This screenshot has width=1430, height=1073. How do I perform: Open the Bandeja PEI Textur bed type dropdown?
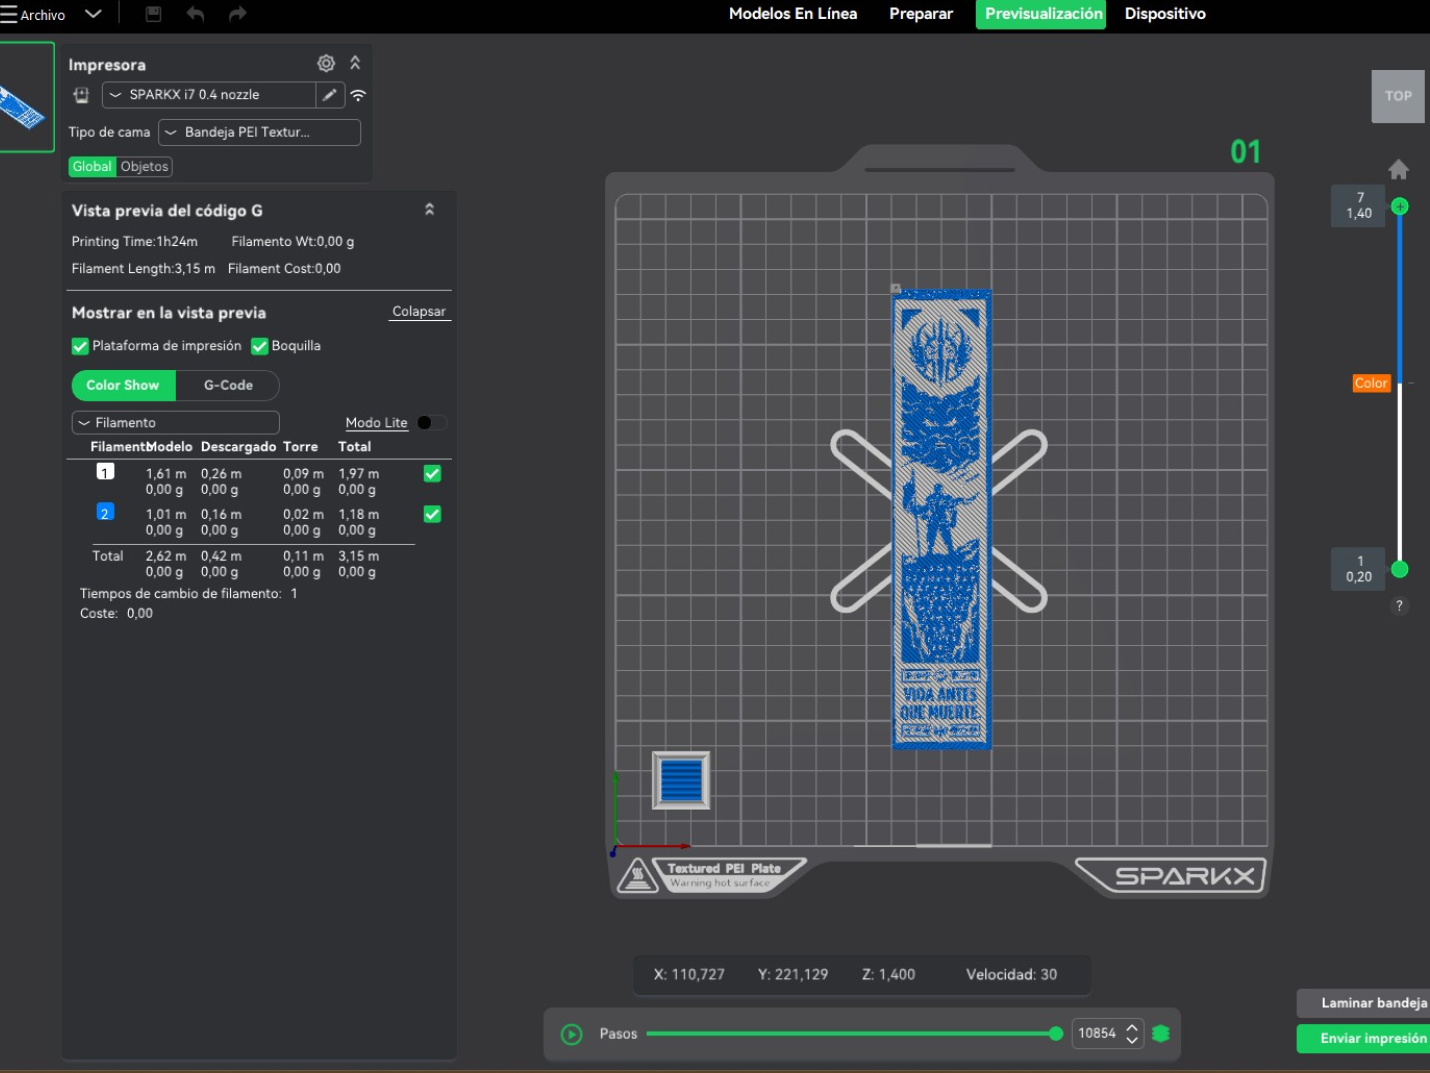click(x=259, y=132)
